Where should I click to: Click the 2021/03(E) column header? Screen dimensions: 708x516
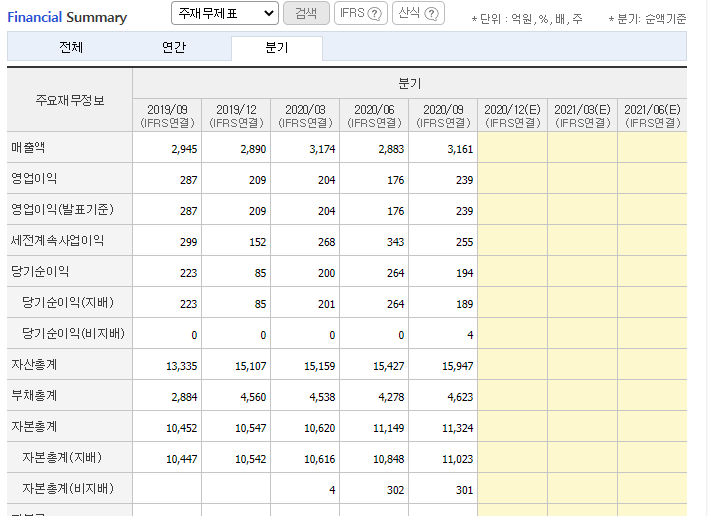tap(582, 116)
